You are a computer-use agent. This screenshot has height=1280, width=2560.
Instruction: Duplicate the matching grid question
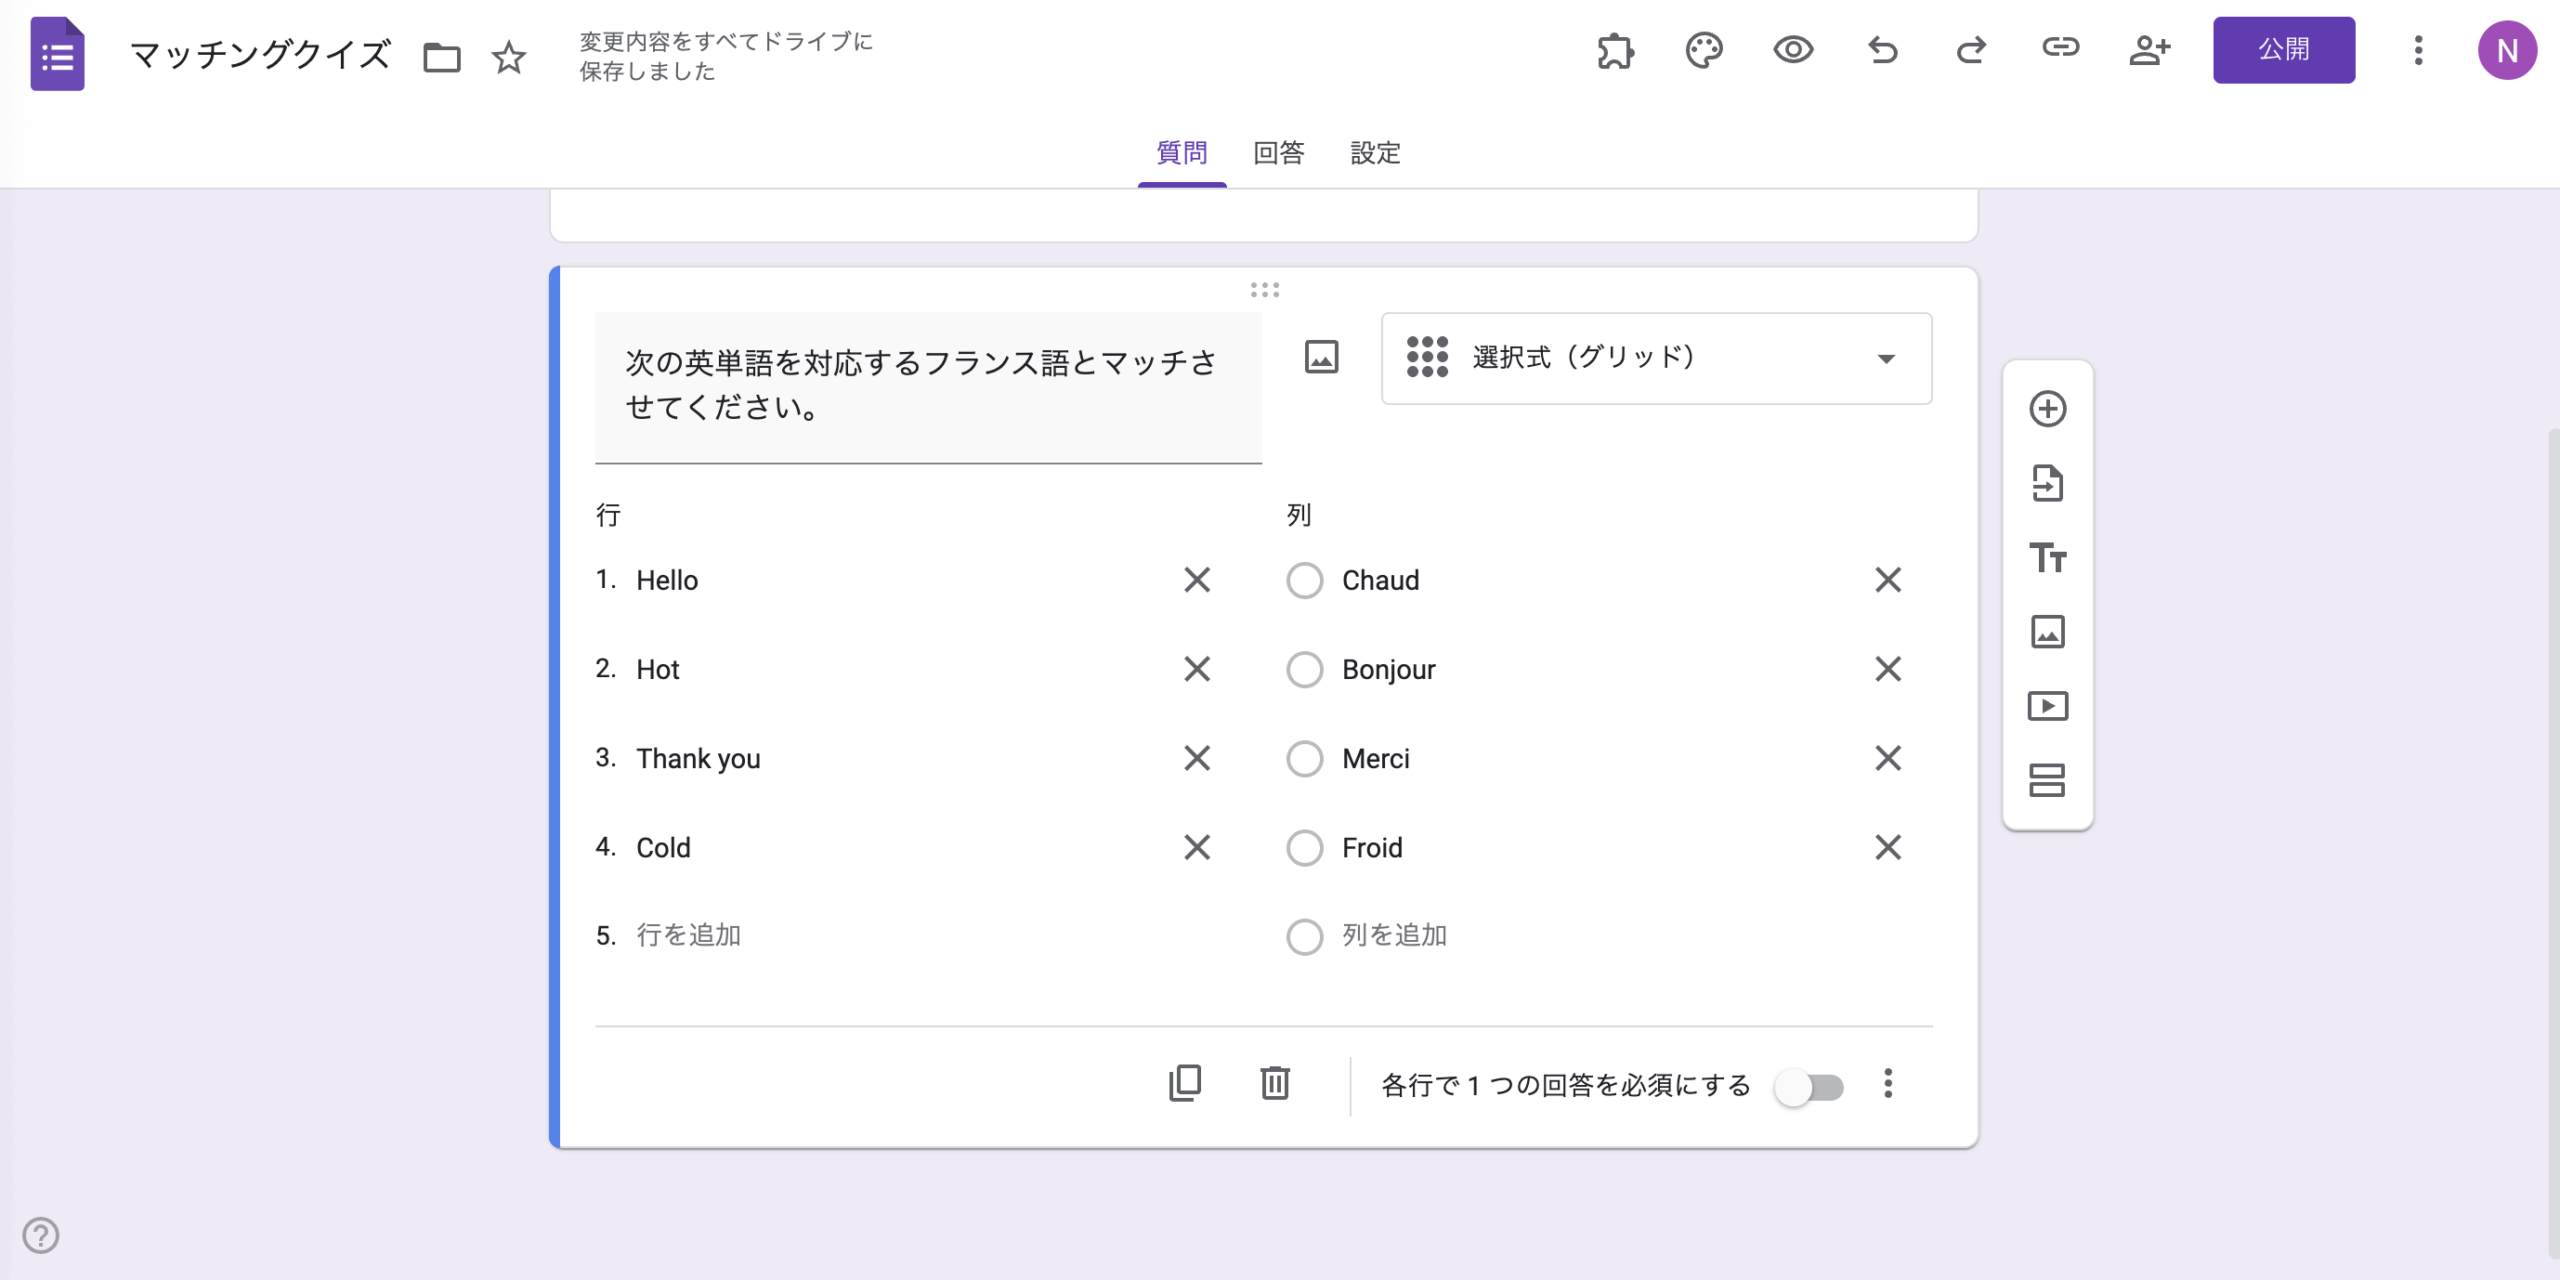click(1184, 1083)
